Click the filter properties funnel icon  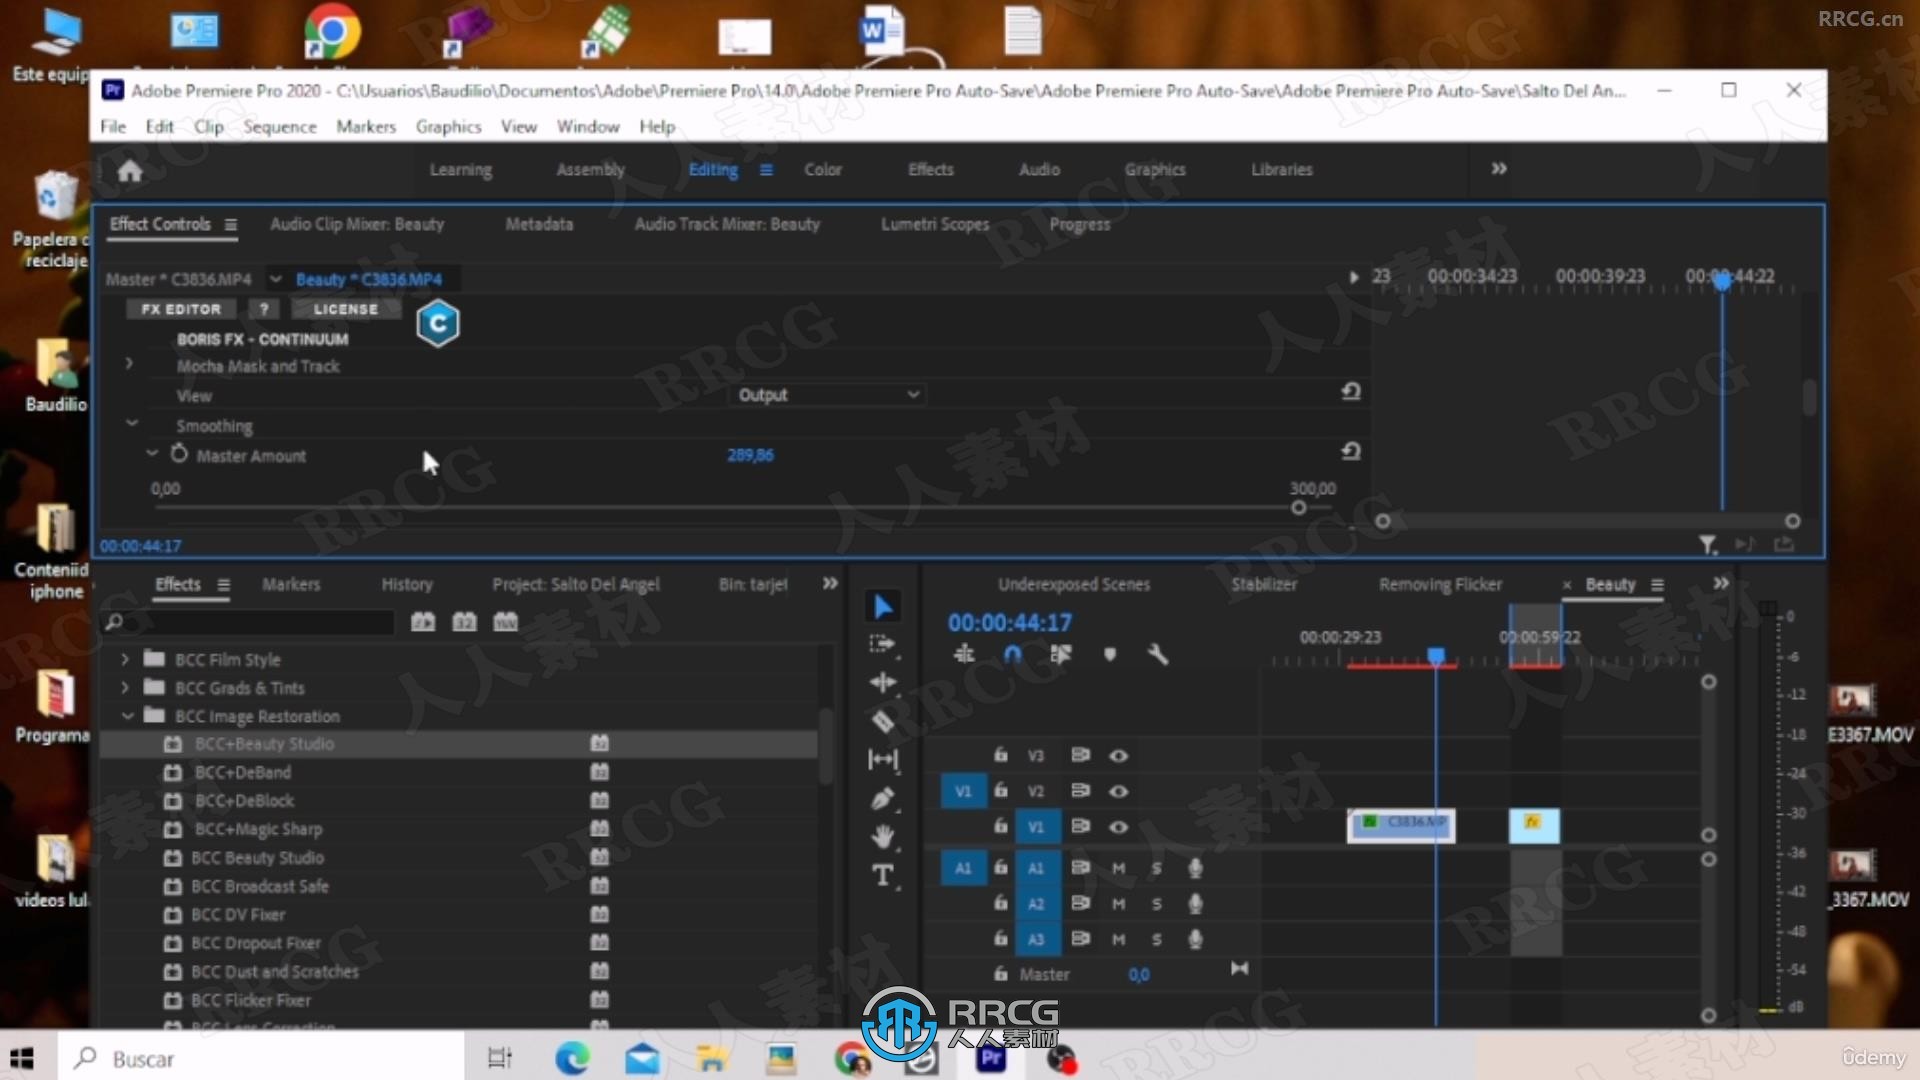pos(1708,544)
